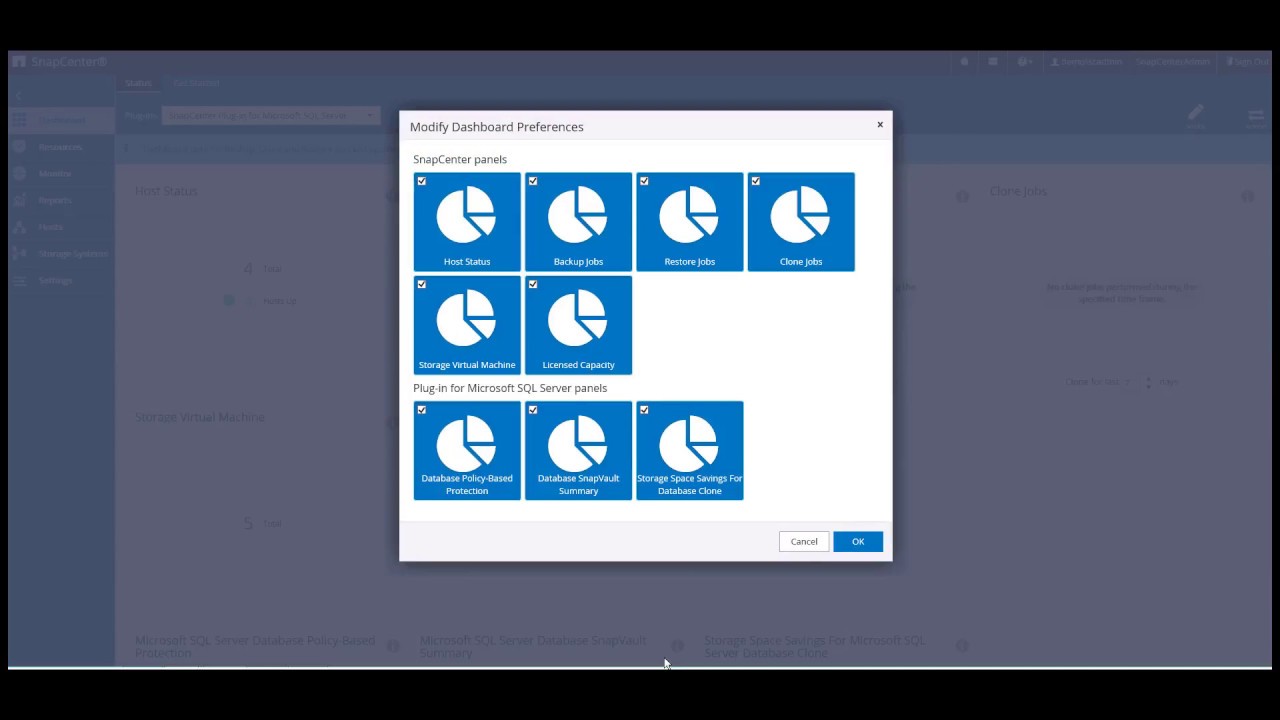Open the help menu dropdown in the header
Screen dimensions: 1280x720
[x=1025, y=62]
